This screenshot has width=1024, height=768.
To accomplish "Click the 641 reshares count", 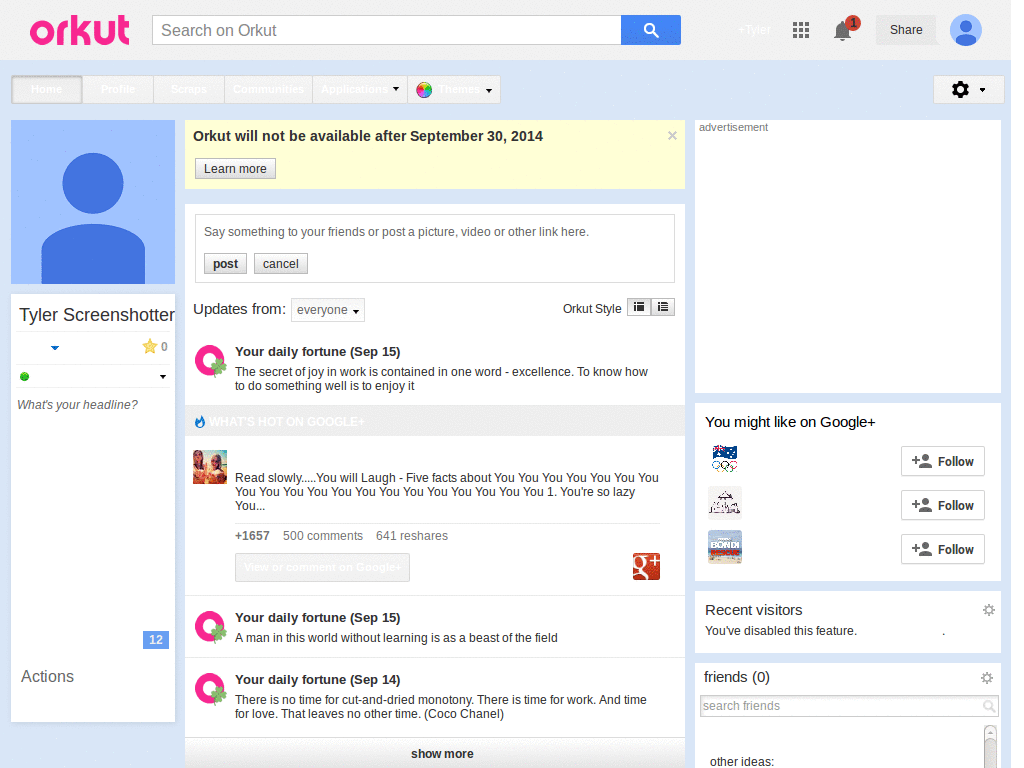I will pos(412,536).
